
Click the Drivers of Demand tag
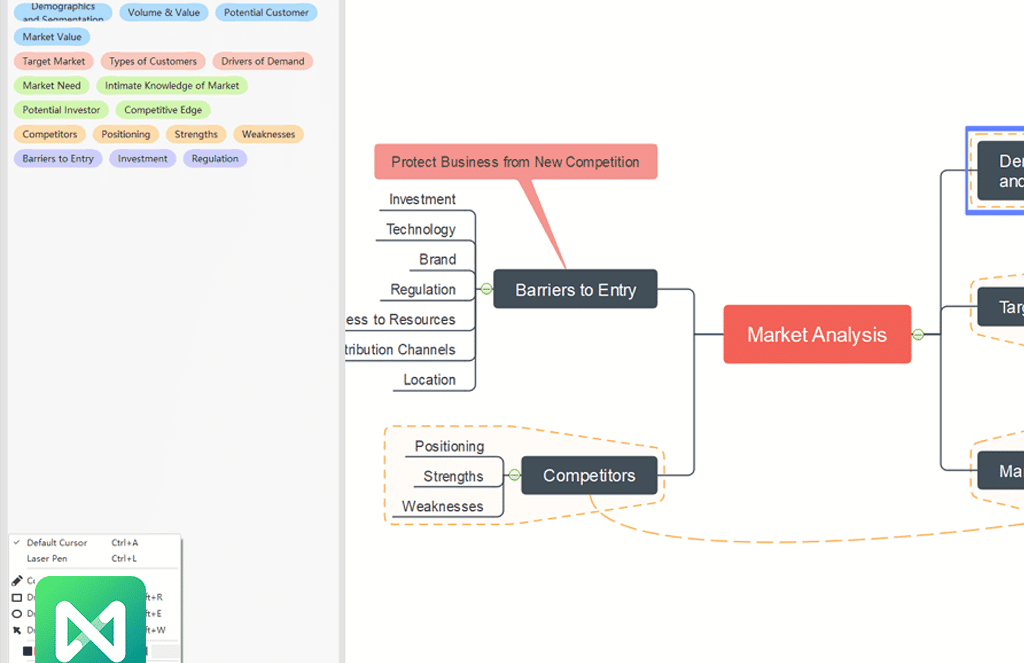262,61
